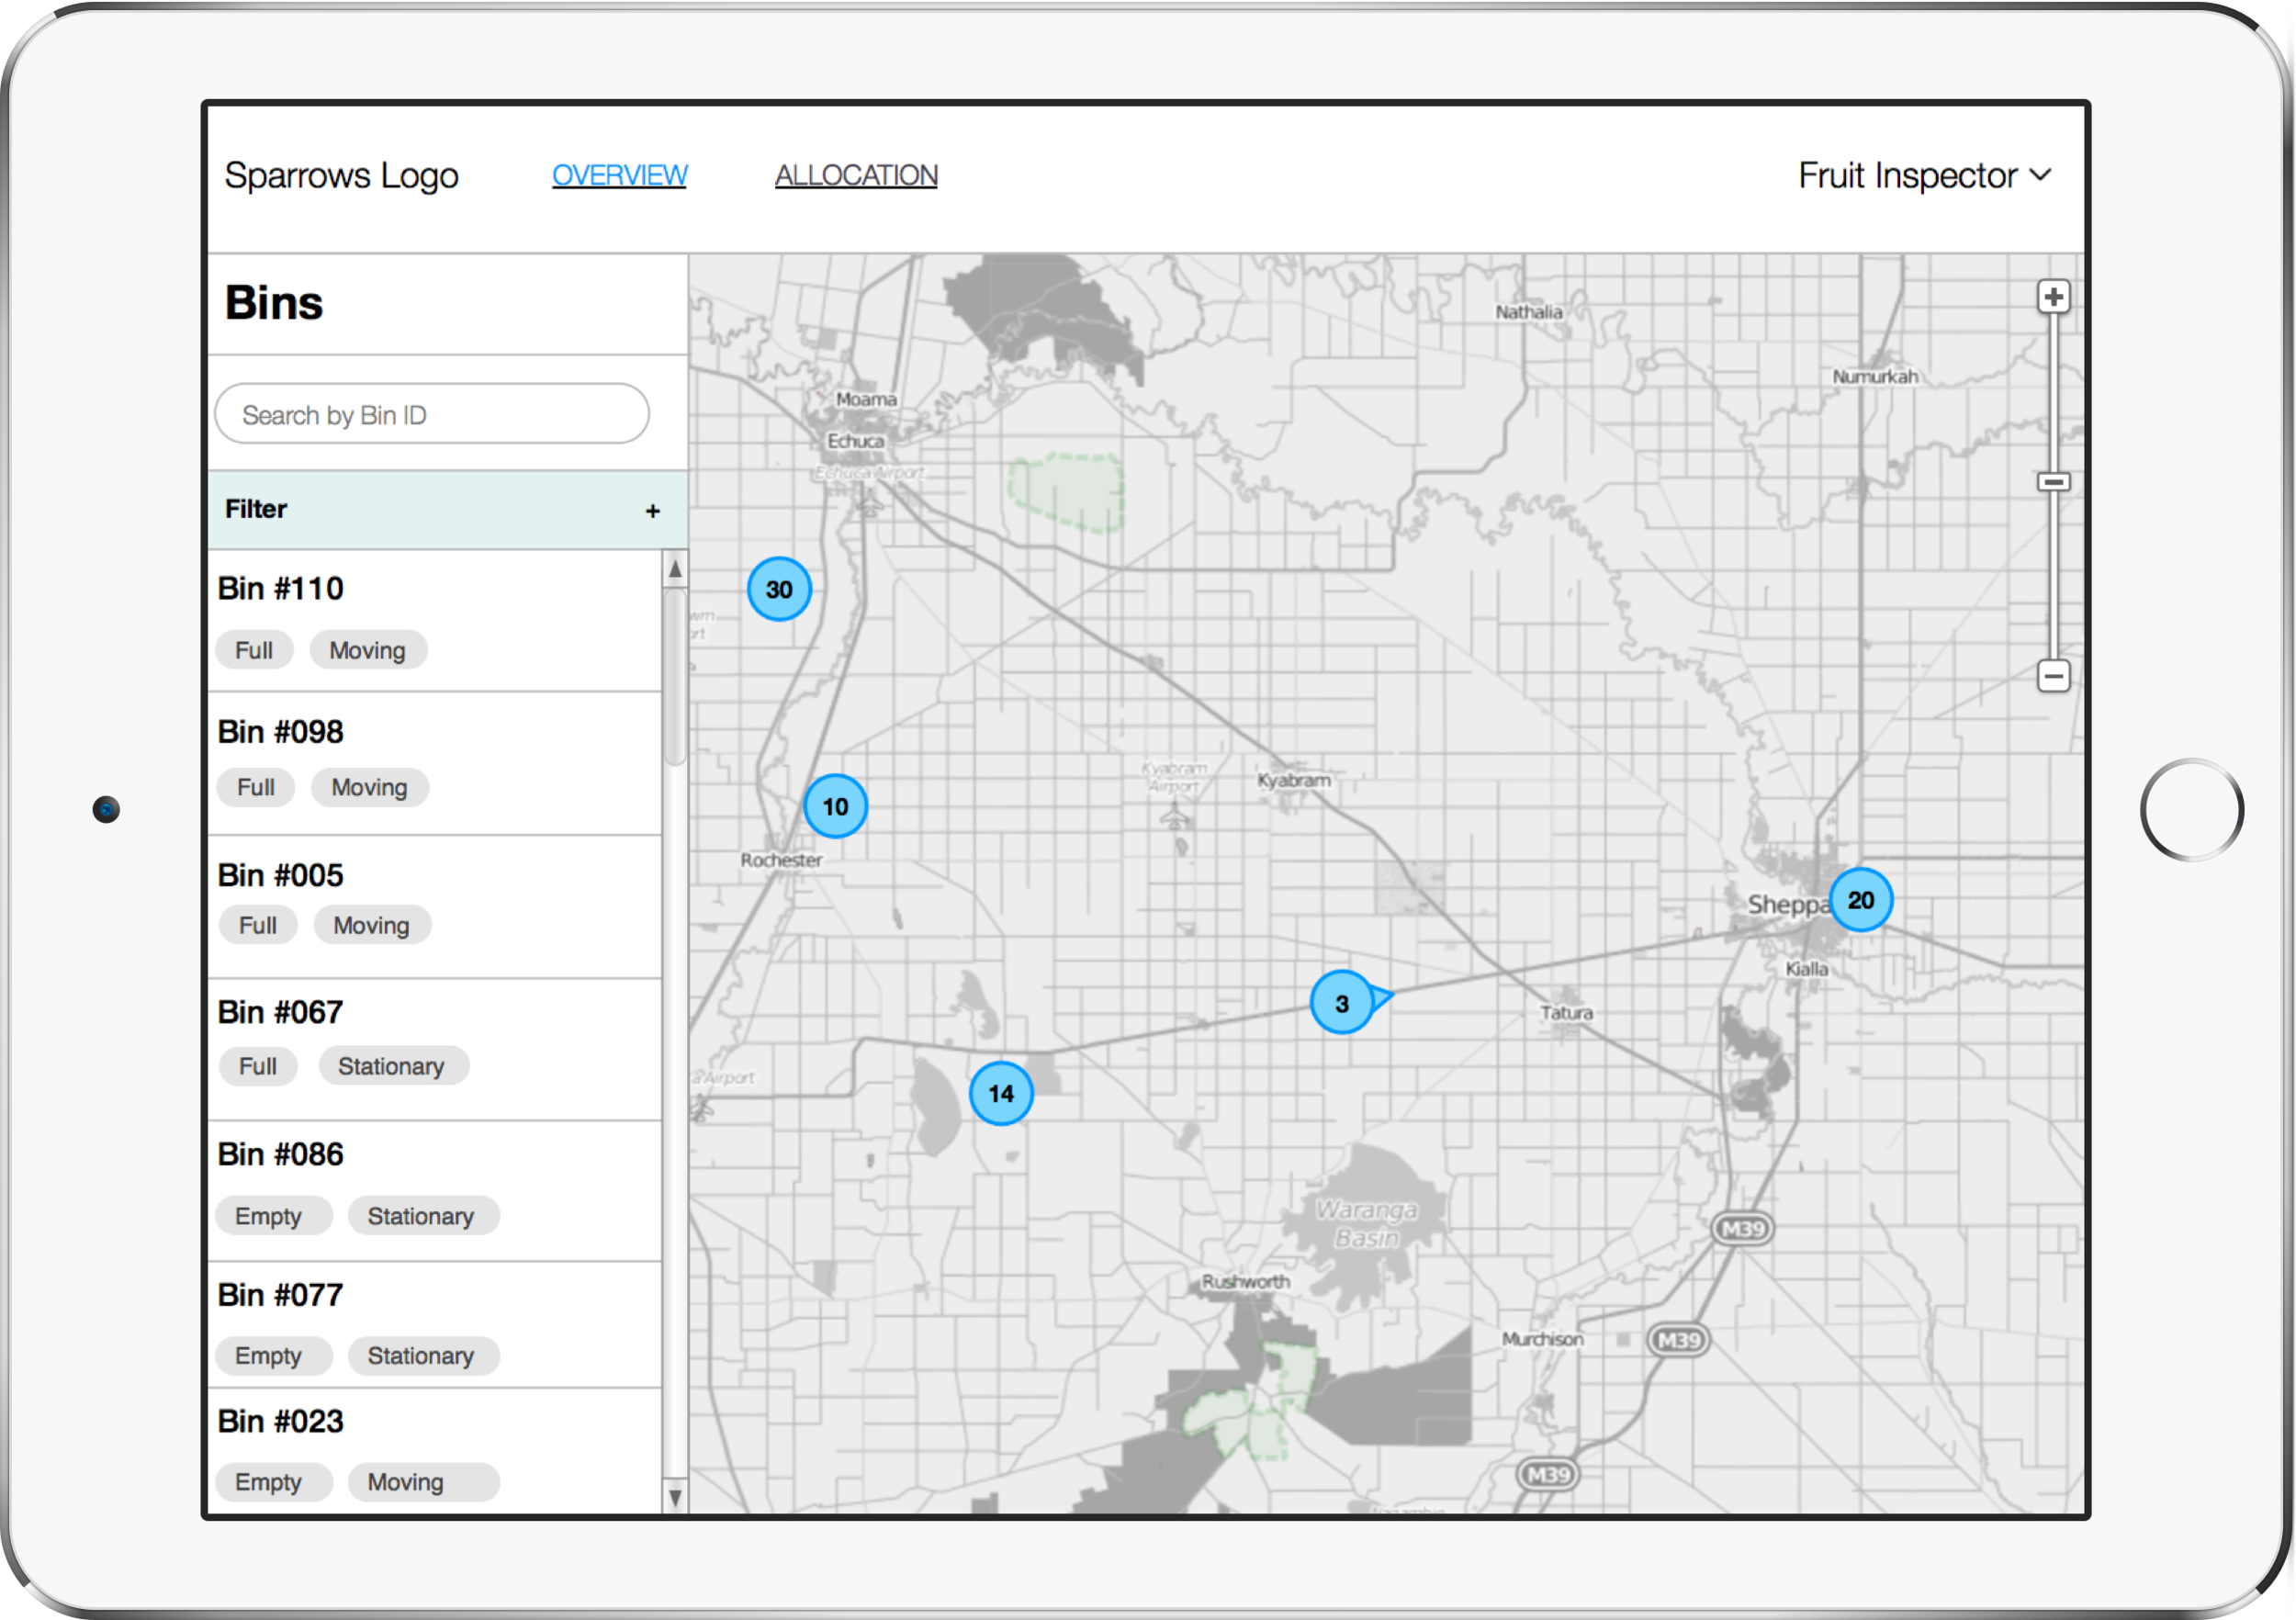Focus the Search by Bin ID field
Viewport: 2296px width, 1620px height.
pyautogui.click(x=432, y=414)
